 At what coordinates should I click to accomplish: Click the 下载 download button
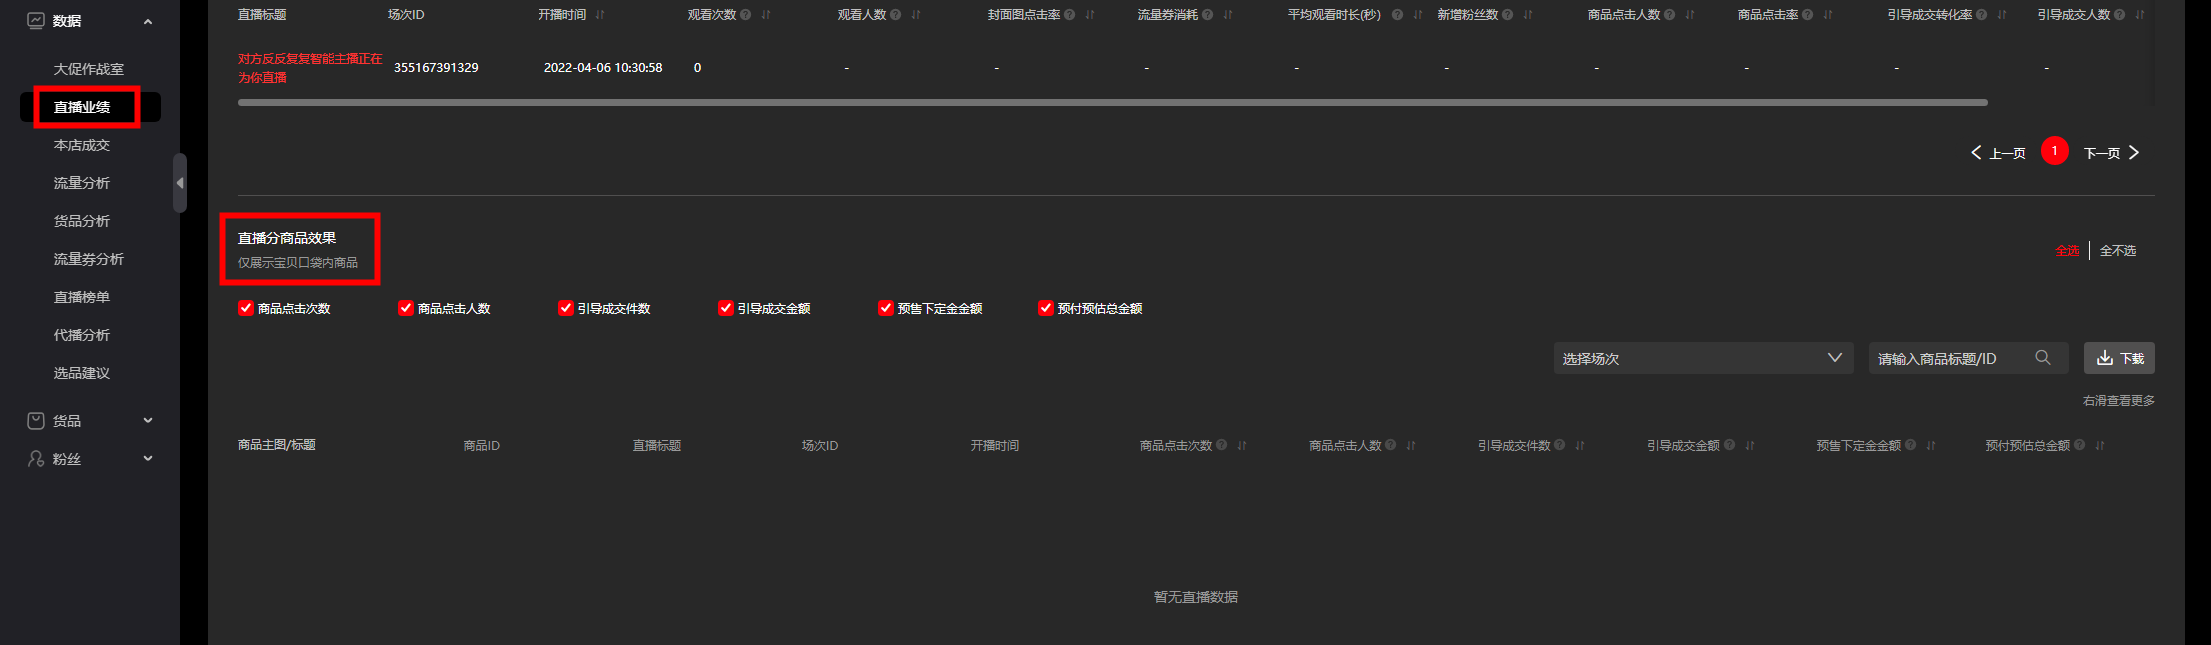pyautogui.click(x=2119, y=358)
